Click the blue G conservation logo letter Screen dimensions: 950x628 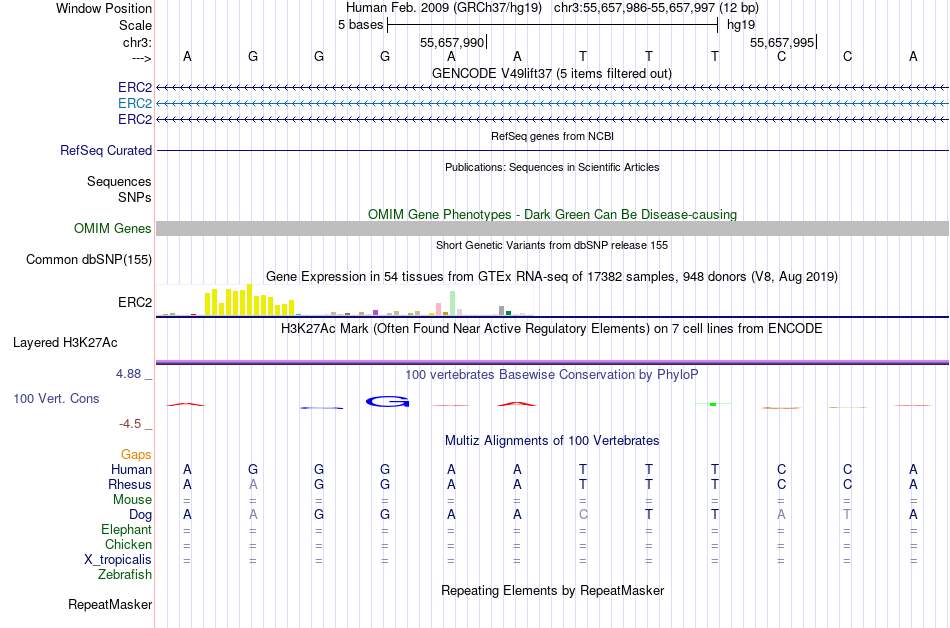tap(388, 402)
